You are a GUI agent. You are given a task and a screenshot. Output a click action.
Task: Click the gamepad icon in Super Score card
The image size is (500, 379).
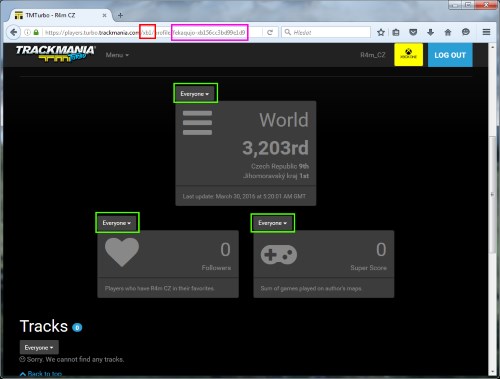click(279, 255)
